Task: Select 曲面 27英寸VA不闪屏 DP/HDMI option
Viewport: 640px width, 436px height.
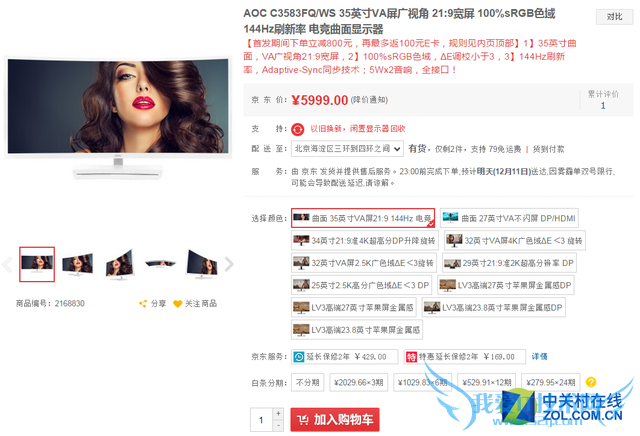Action: pyautogui.click(x=509, y=218)
